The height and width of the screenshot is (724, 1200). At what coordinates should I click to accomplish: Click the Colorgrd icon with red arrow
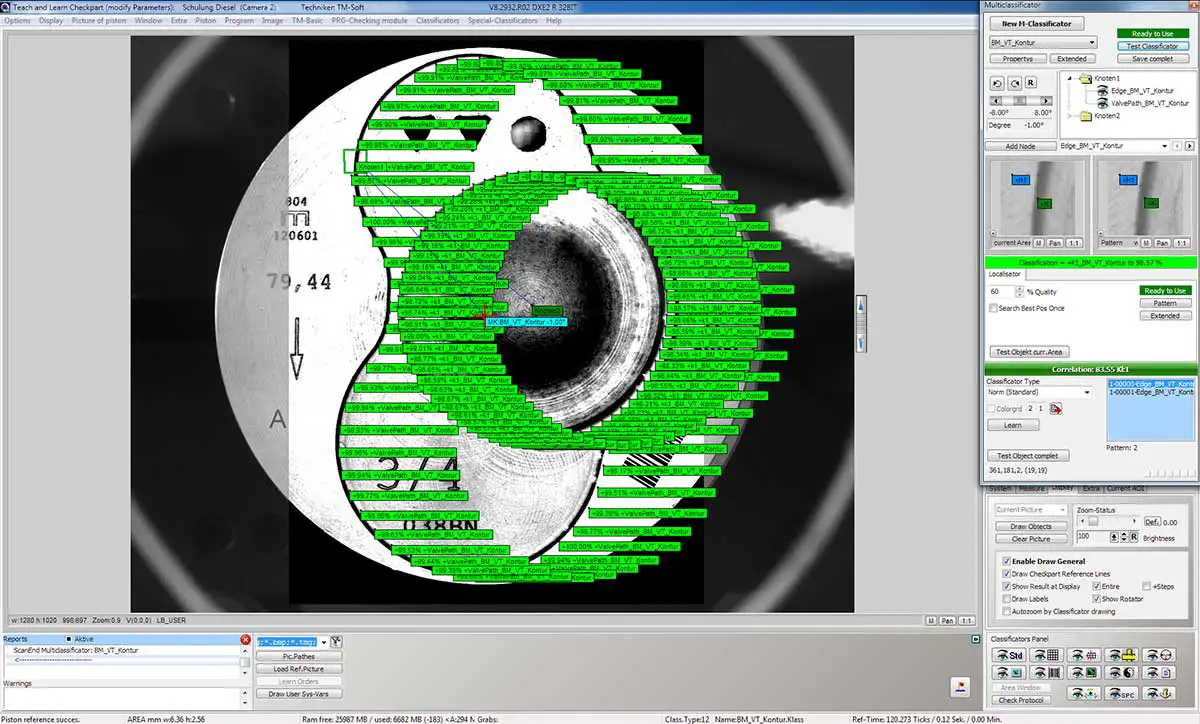coord(1056,408)
